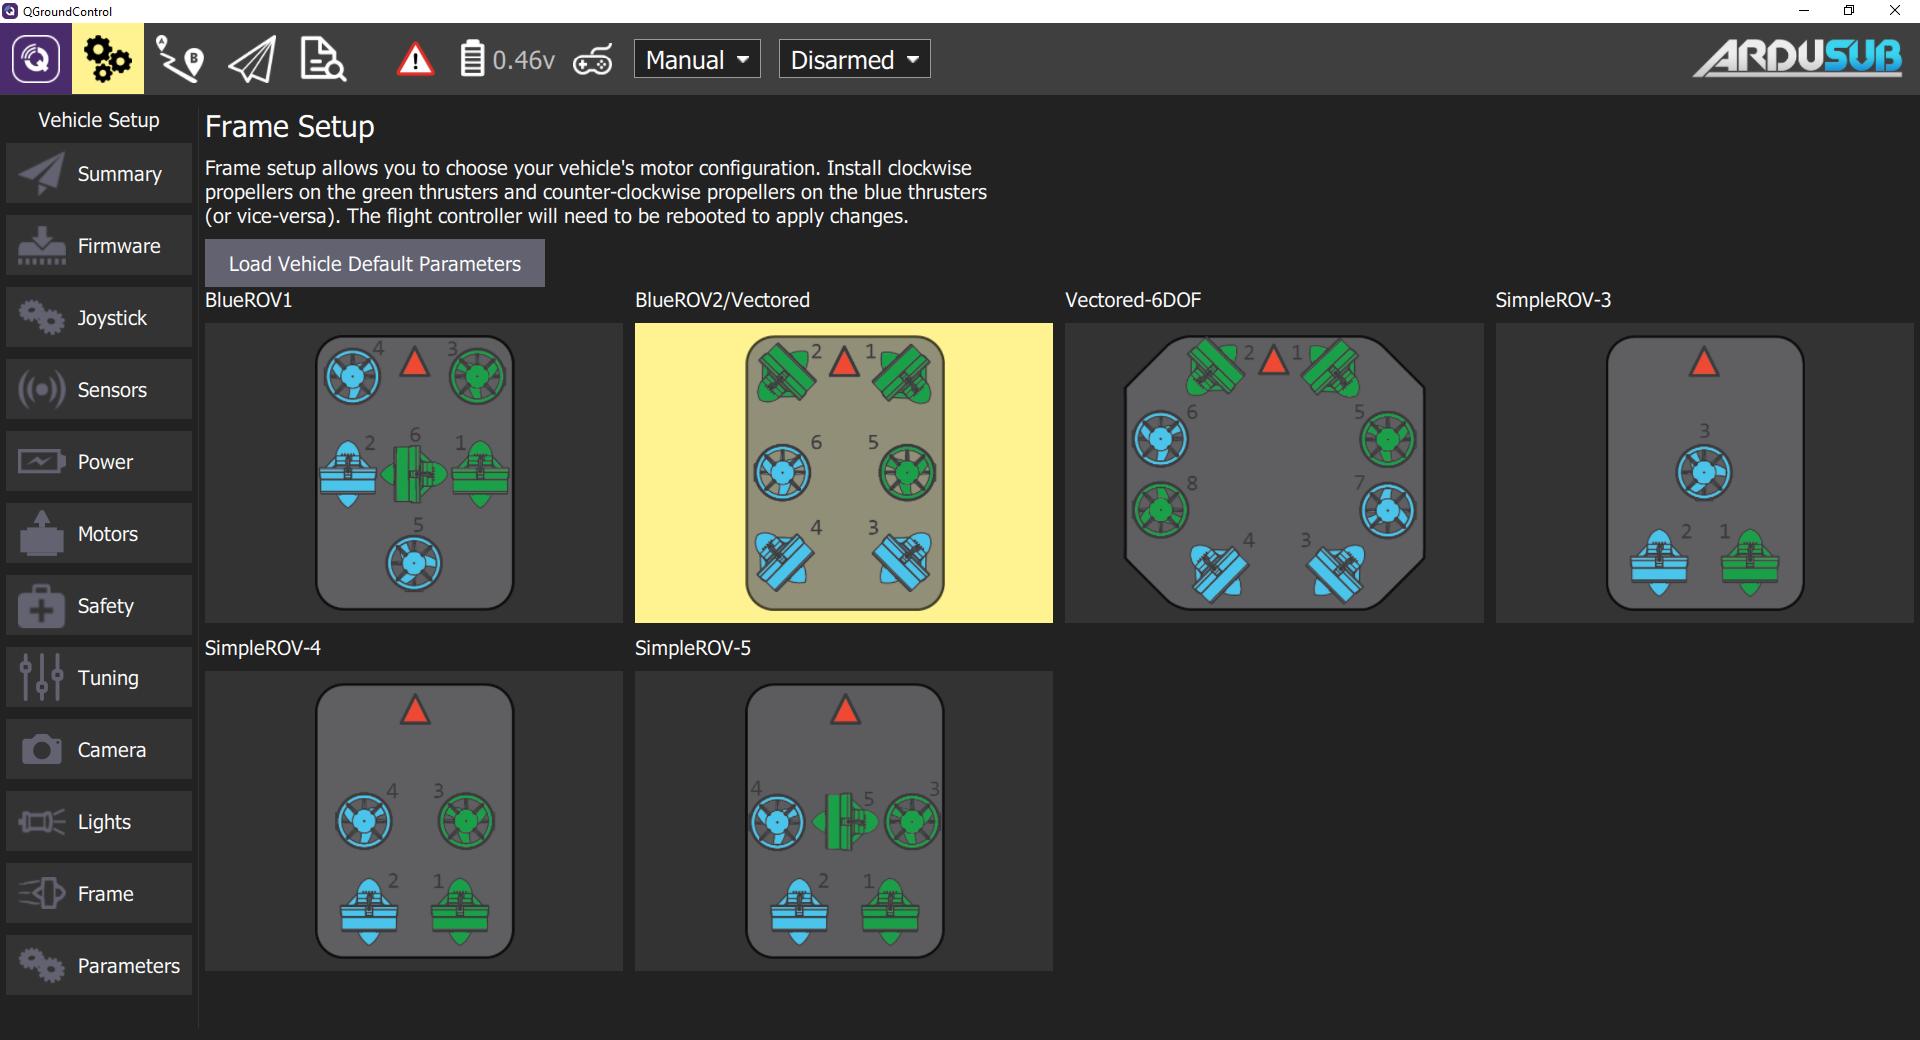Screen dimensions: 1920x1040
Task: Click the Frame Setup page title
Action: tap(290, 127)
